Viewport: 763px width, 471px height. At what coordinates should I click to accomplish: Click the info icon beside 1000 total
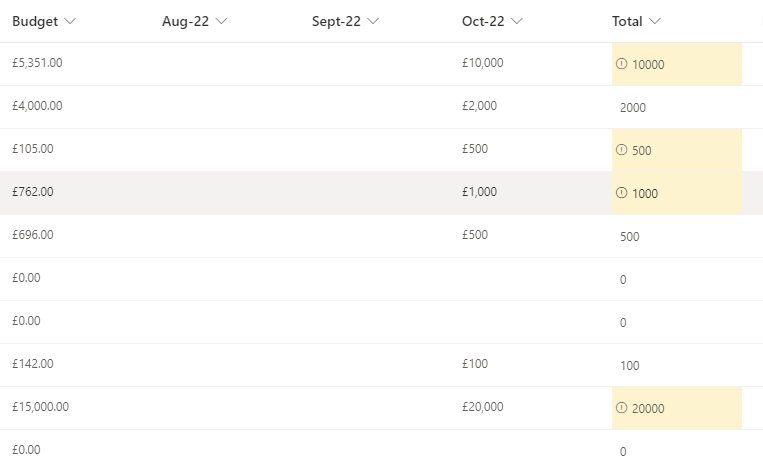coord(621,193)
